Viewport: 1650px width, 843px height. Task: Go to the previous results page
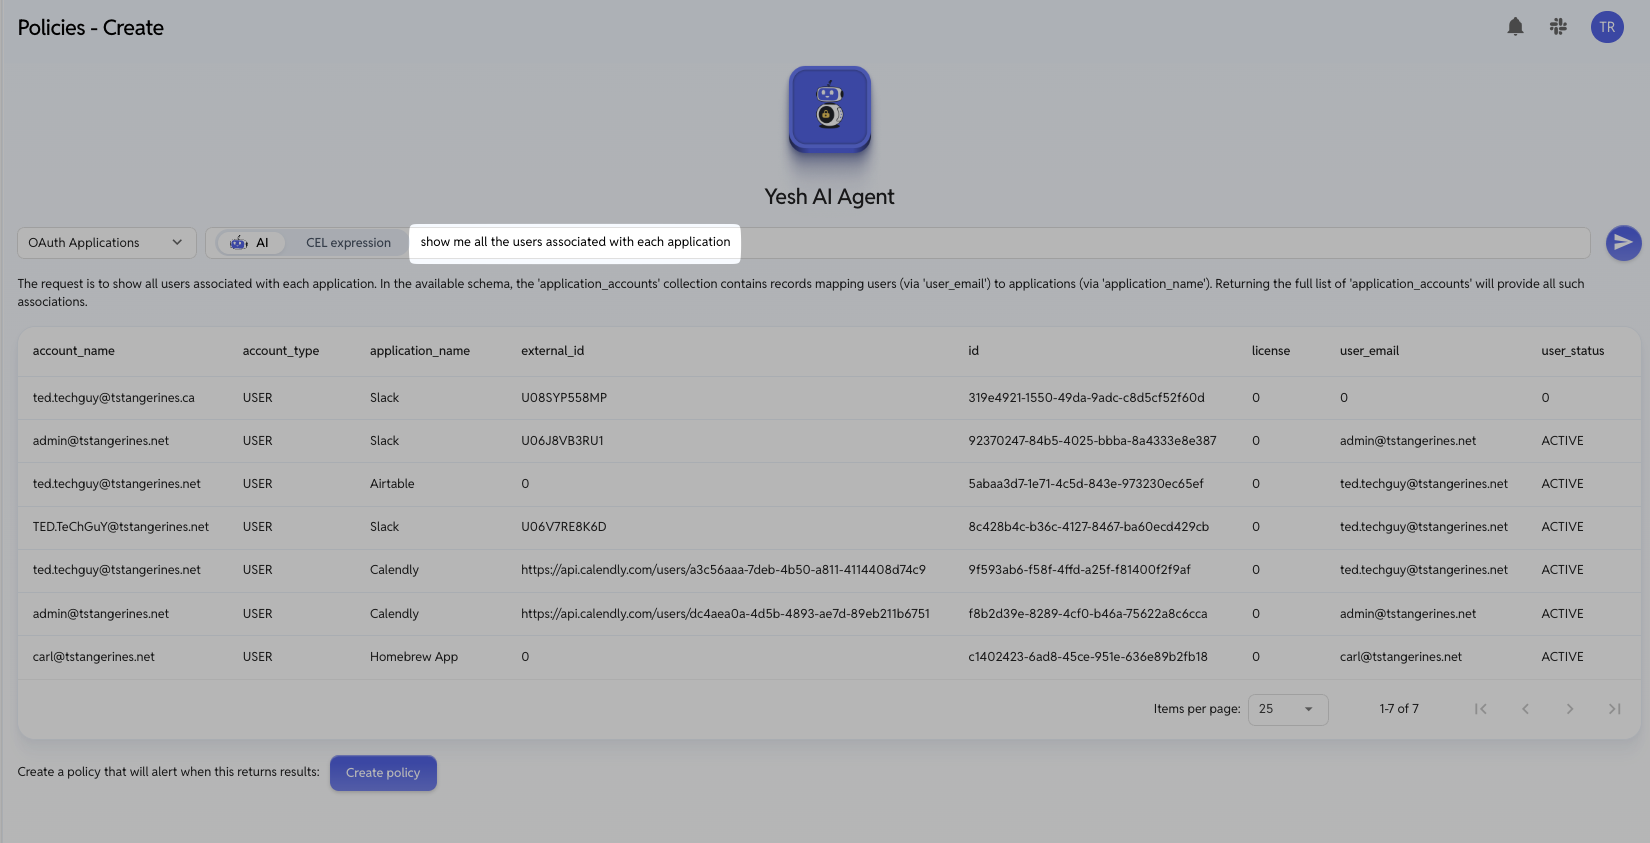pyautogui.click(x=1525, y=709)
